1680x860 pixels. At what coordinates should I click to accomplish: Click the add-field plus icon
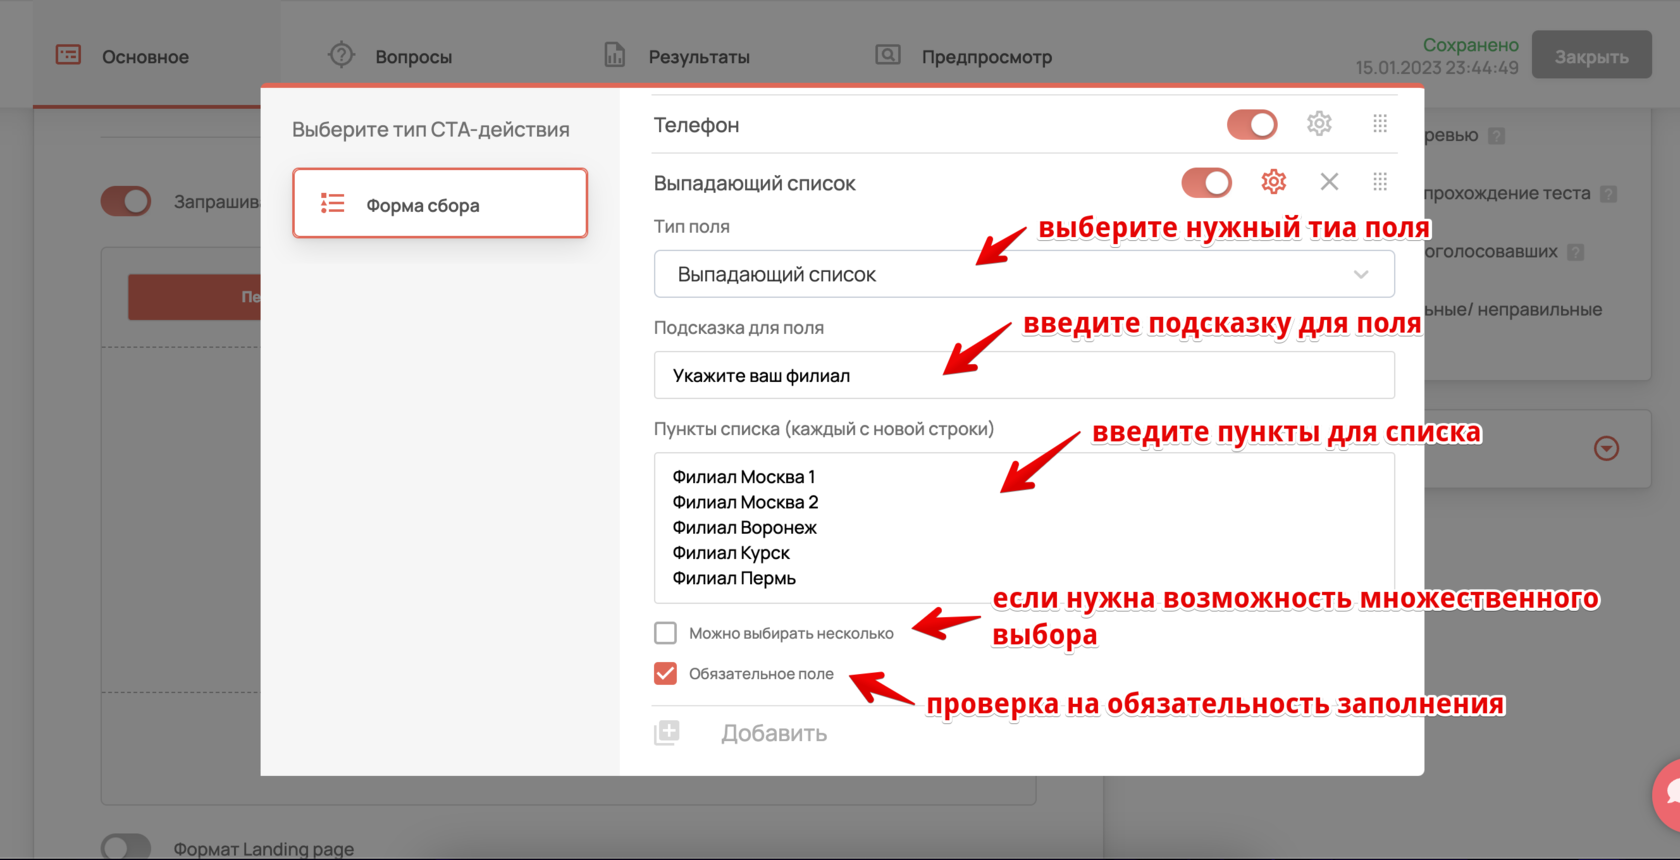pos(667,733)
